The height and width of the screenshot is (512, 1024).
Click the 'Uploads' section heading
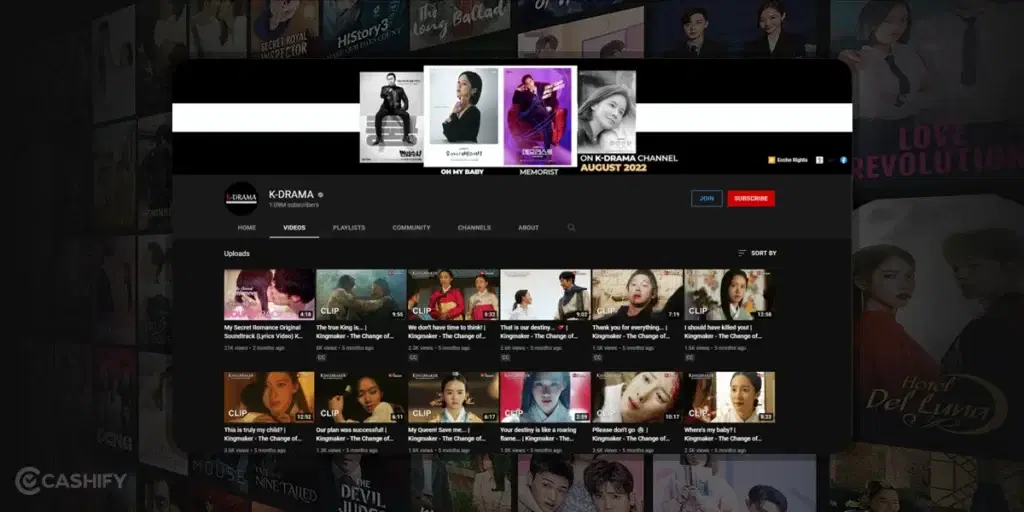pyautogui.click(x=237, y=253)
